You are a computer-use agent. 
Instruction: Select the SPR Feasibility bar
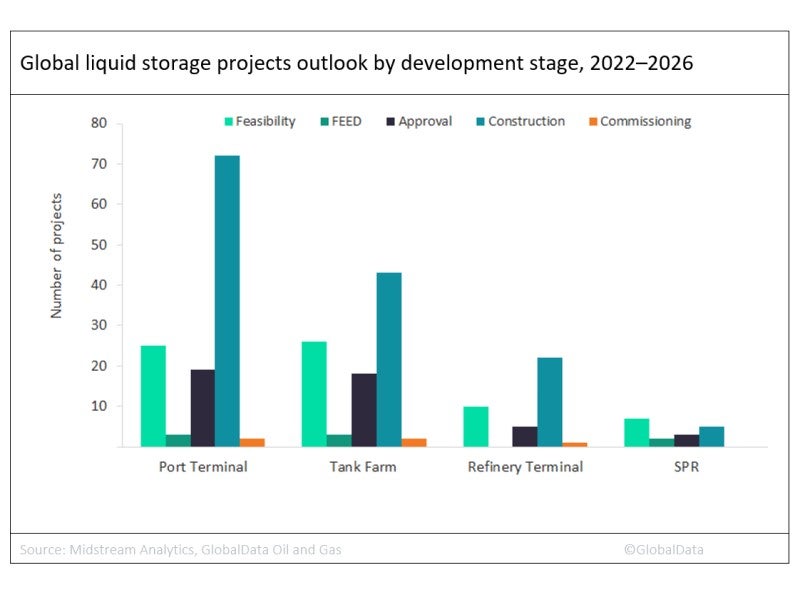[x=636, y=432]
